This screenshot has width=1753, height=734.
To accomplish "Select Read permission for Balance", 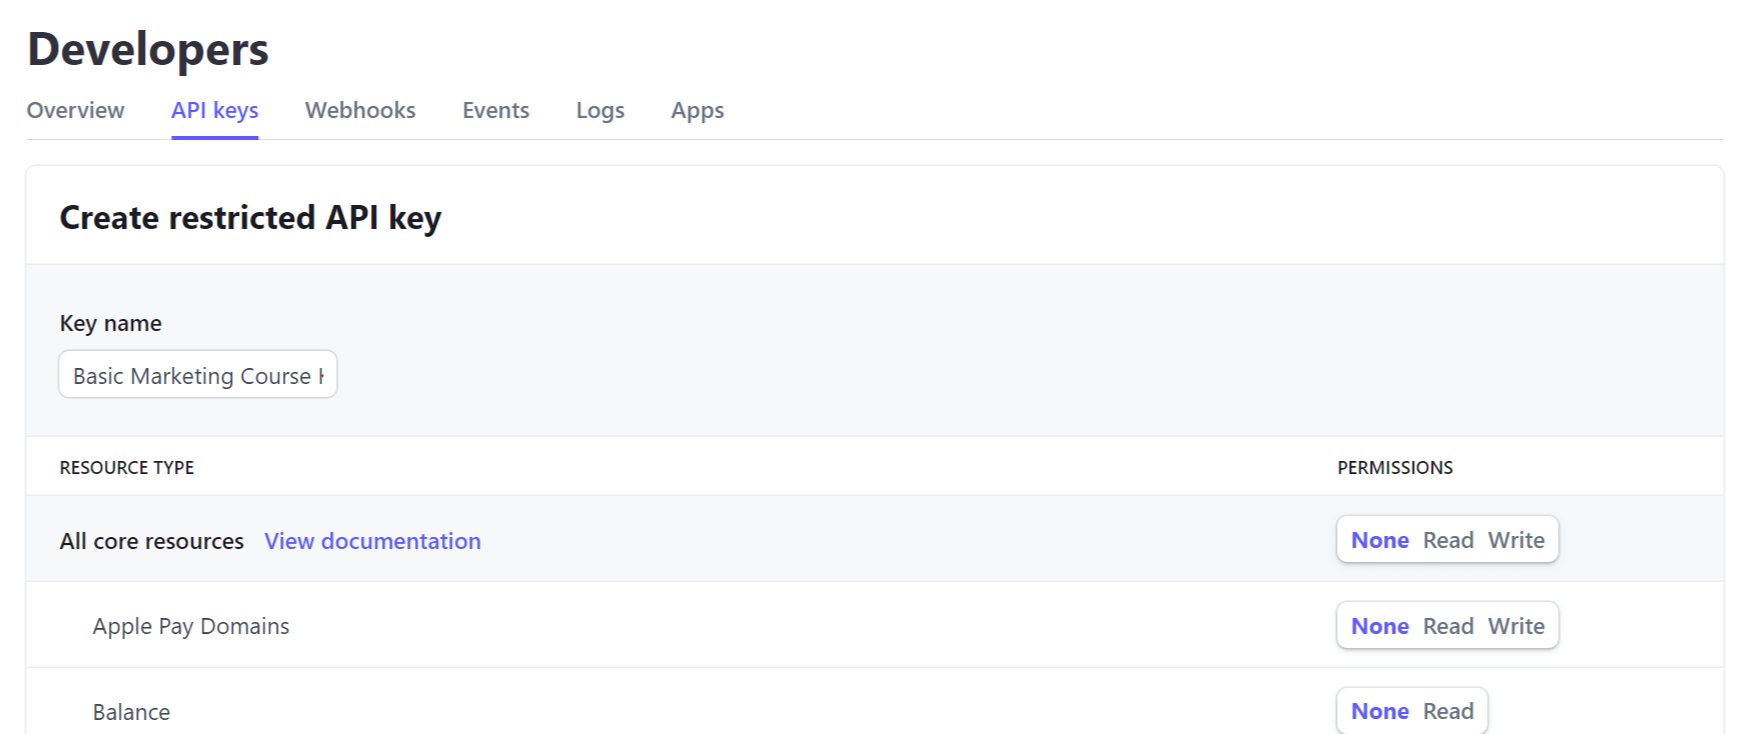I will [1448, 711].
